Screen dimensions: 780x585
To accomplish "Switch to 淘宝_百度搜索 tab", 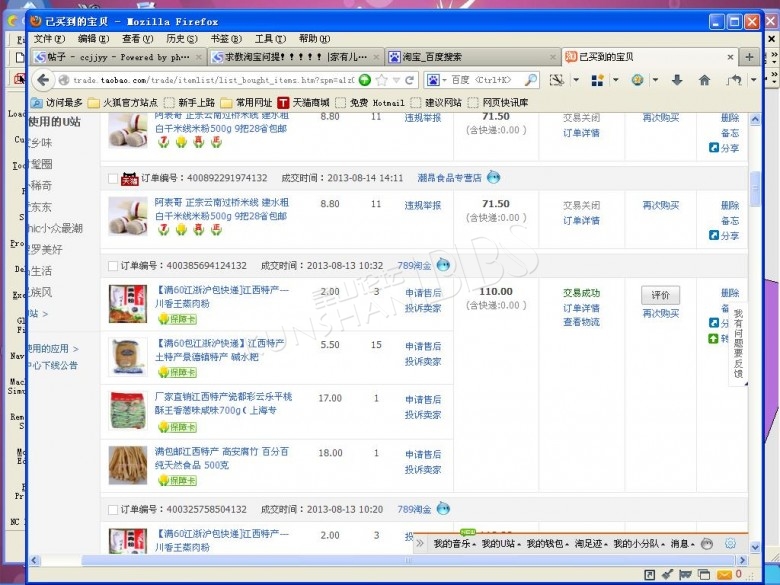I will pos(472,57).
